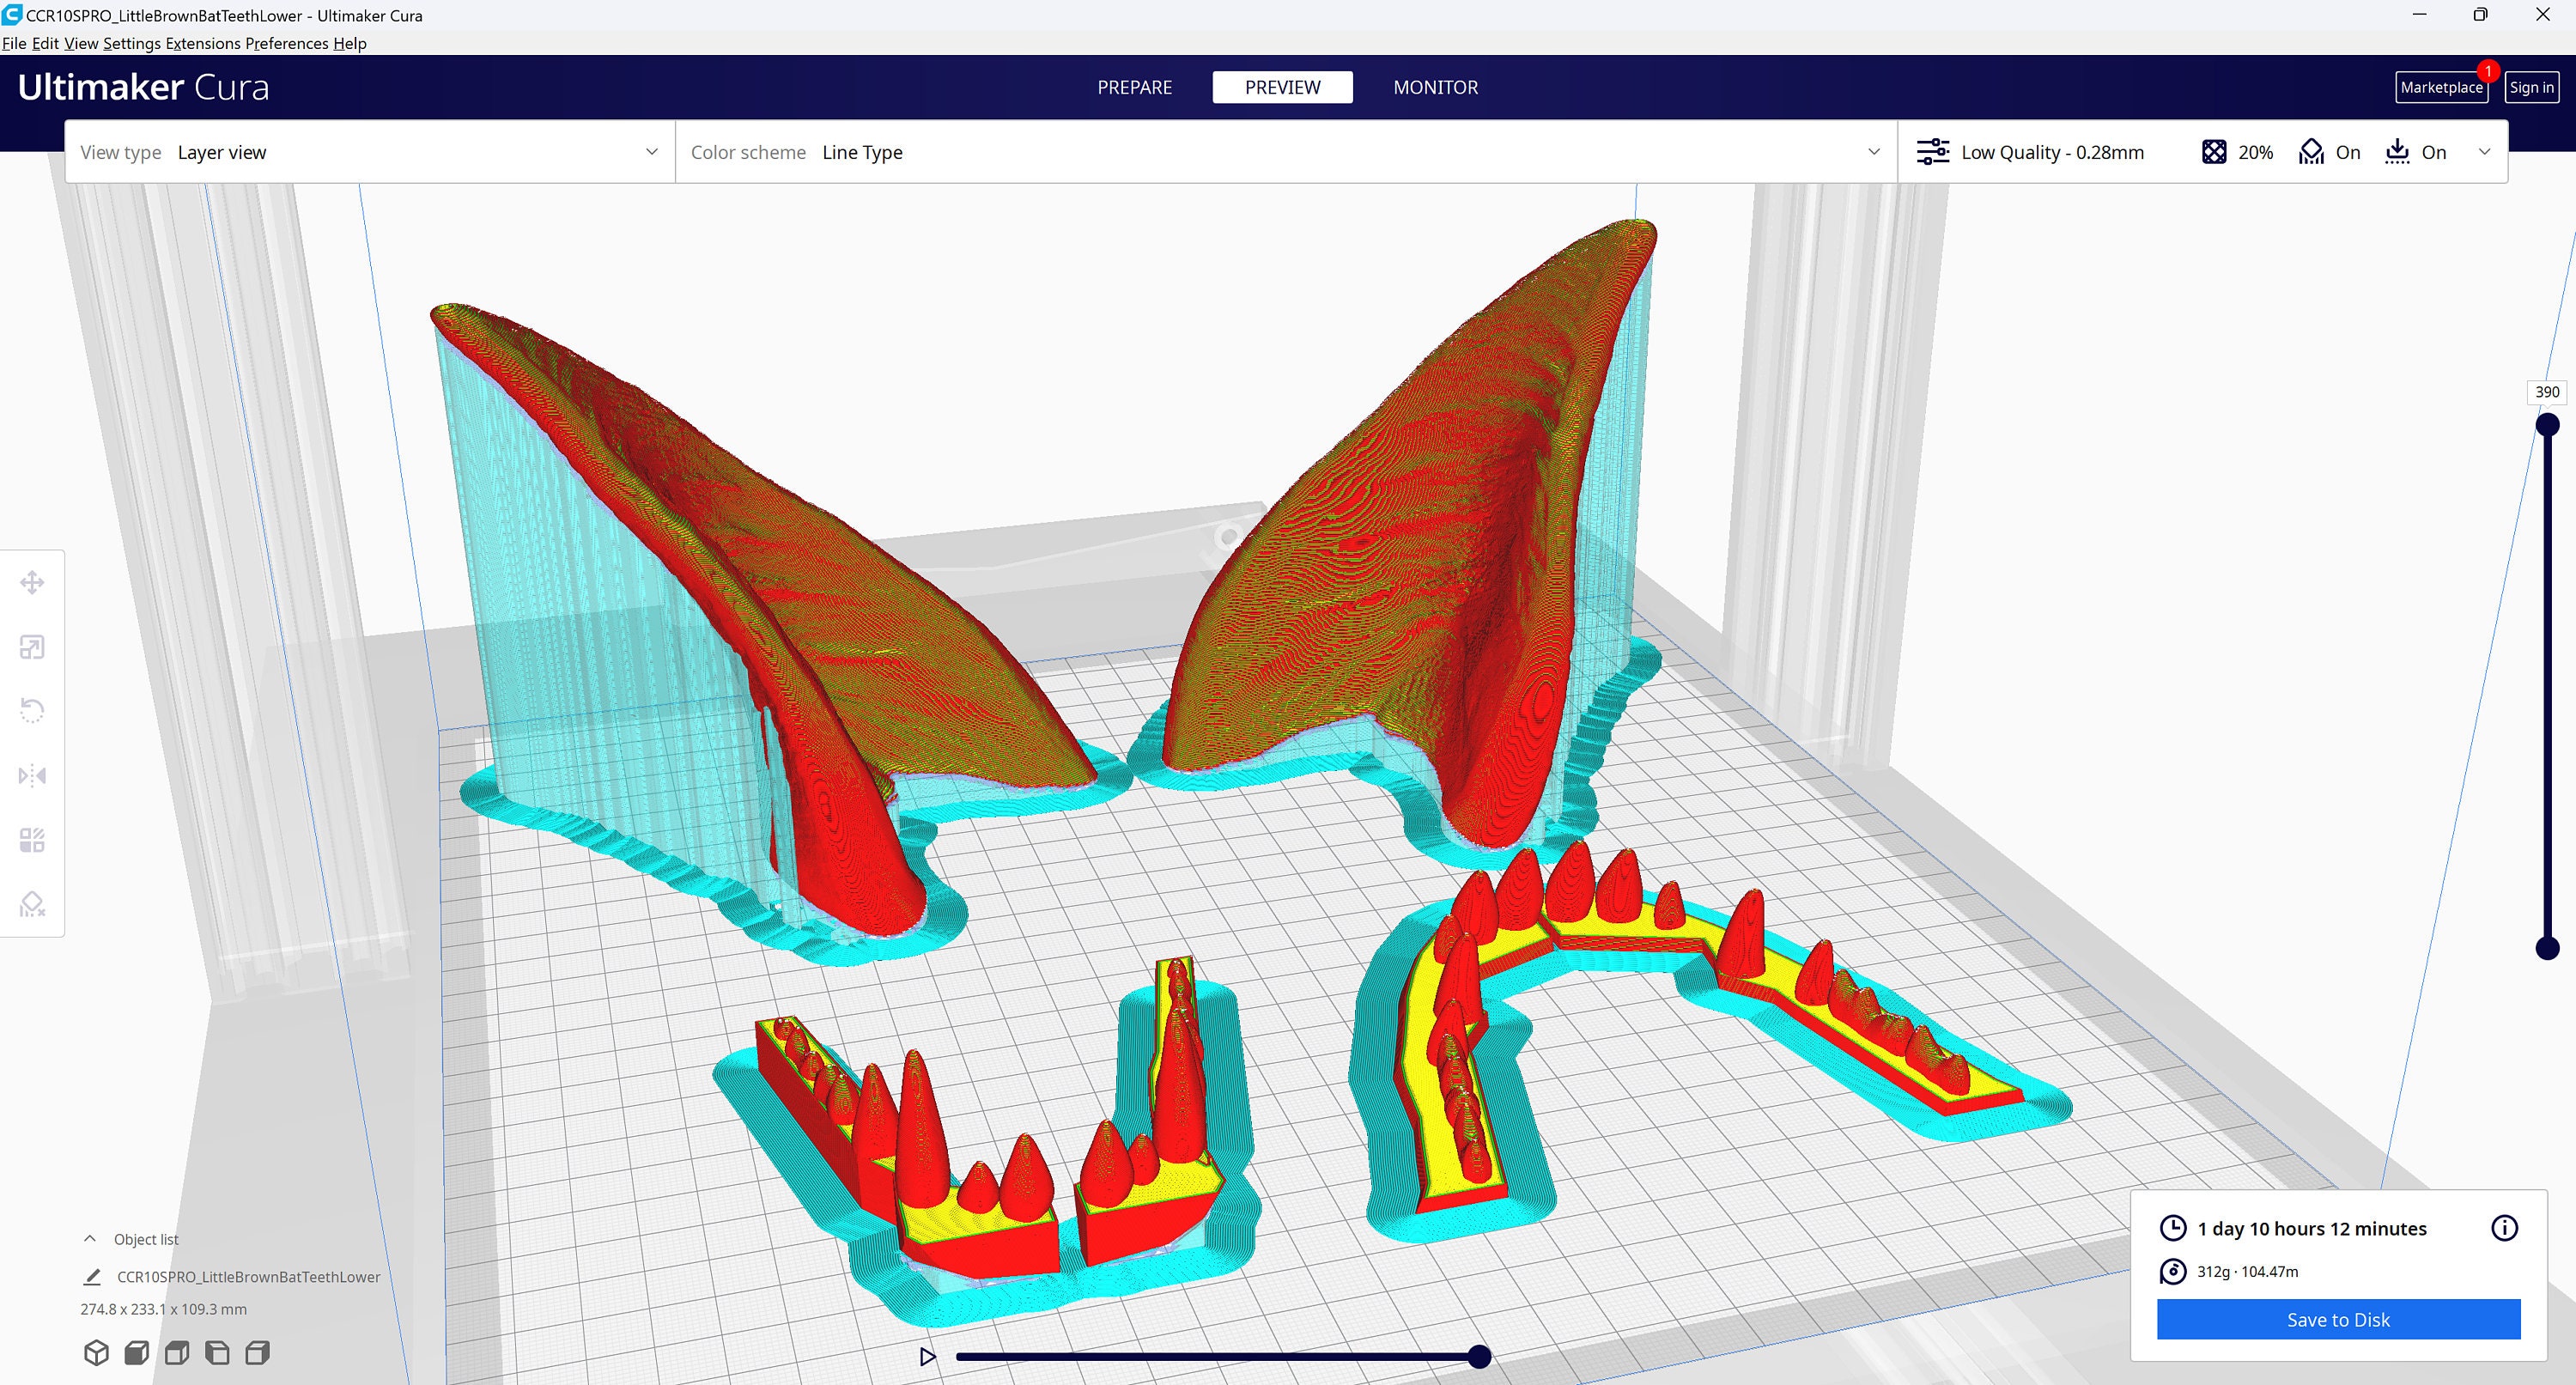Open the Color scheme dropdown

point(1873,152)
